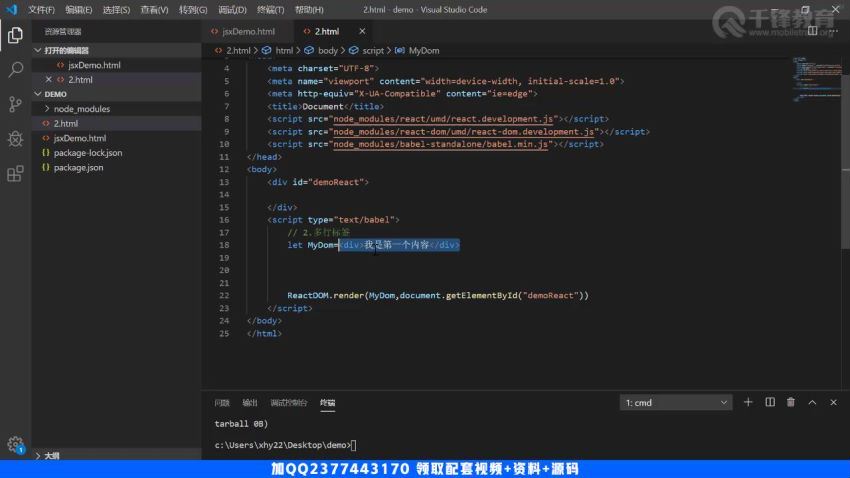
Task: Click the MyDom breadcrumb item
Action: click(424, 50)
